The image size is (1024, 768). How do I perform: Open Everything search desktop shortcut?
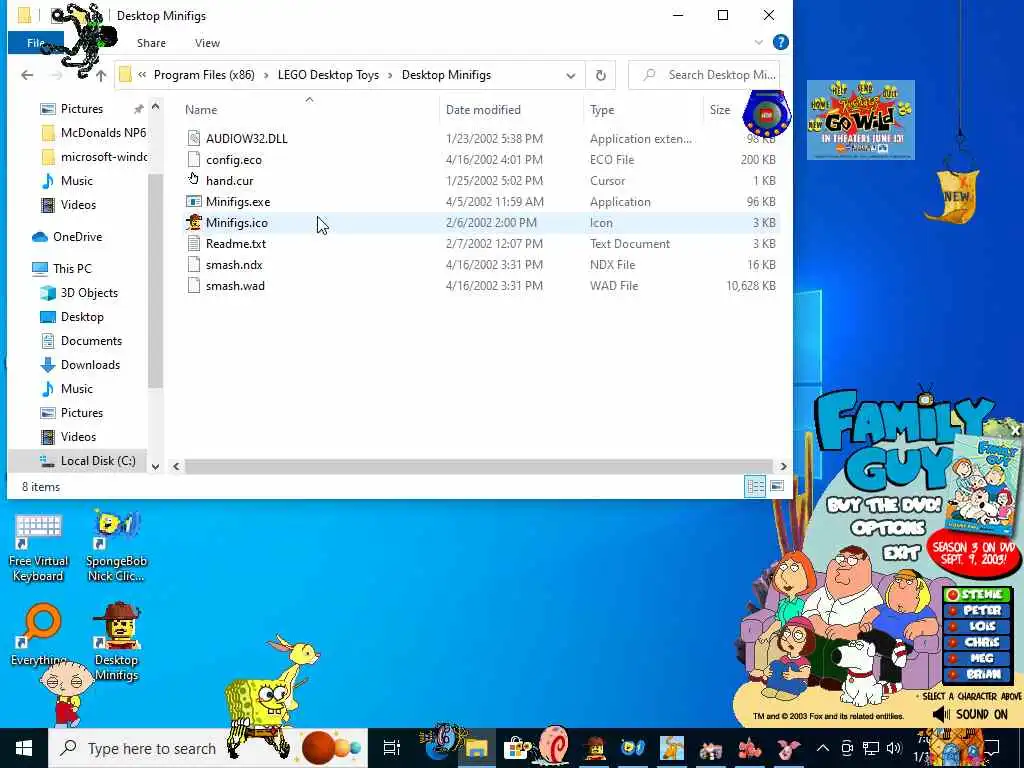[38, 635]
